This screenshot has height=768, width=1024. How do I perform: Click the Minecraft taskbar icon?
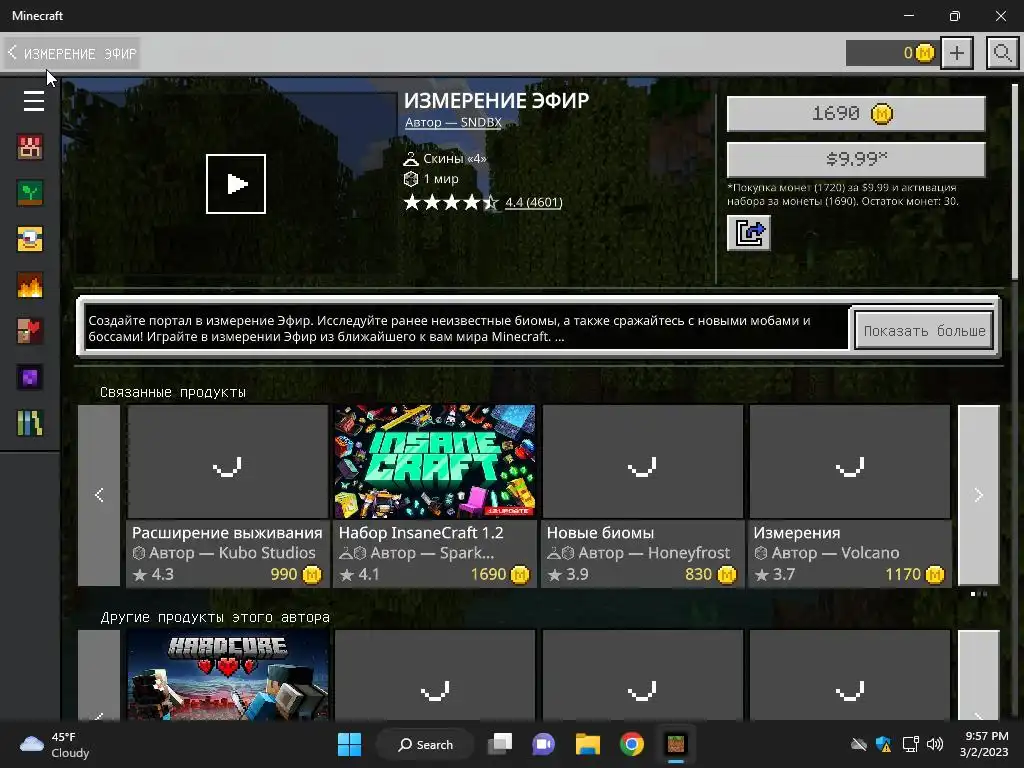pyautogui.click(x=676, y=744)
